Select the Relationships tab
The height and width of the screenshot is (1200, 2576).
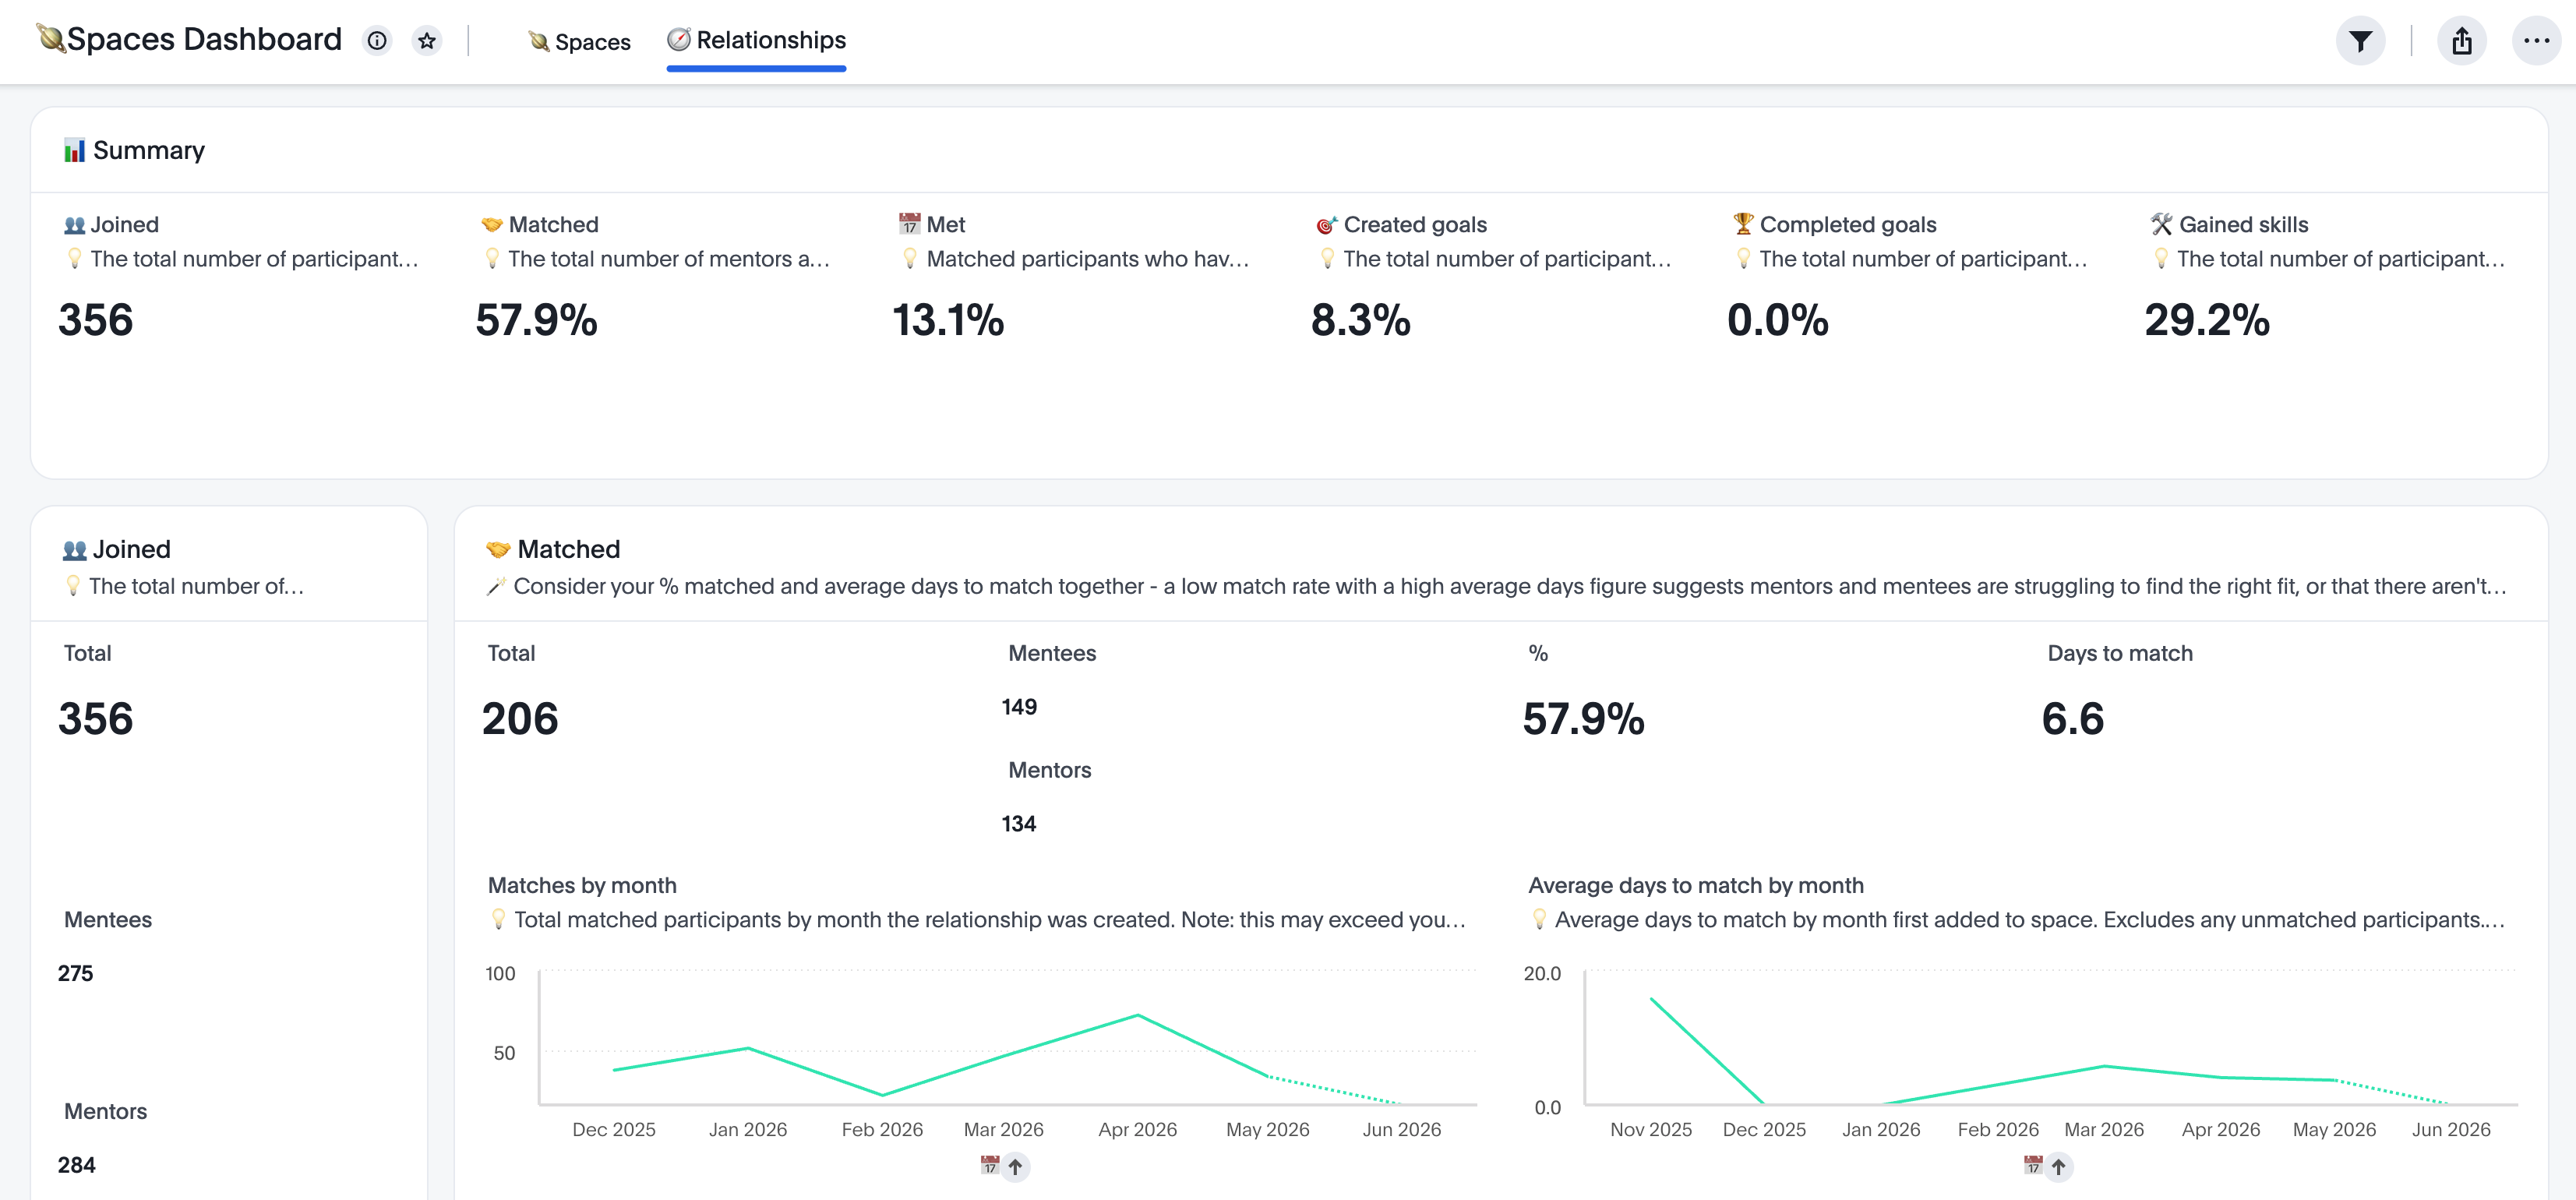click(x=756, y=40)
